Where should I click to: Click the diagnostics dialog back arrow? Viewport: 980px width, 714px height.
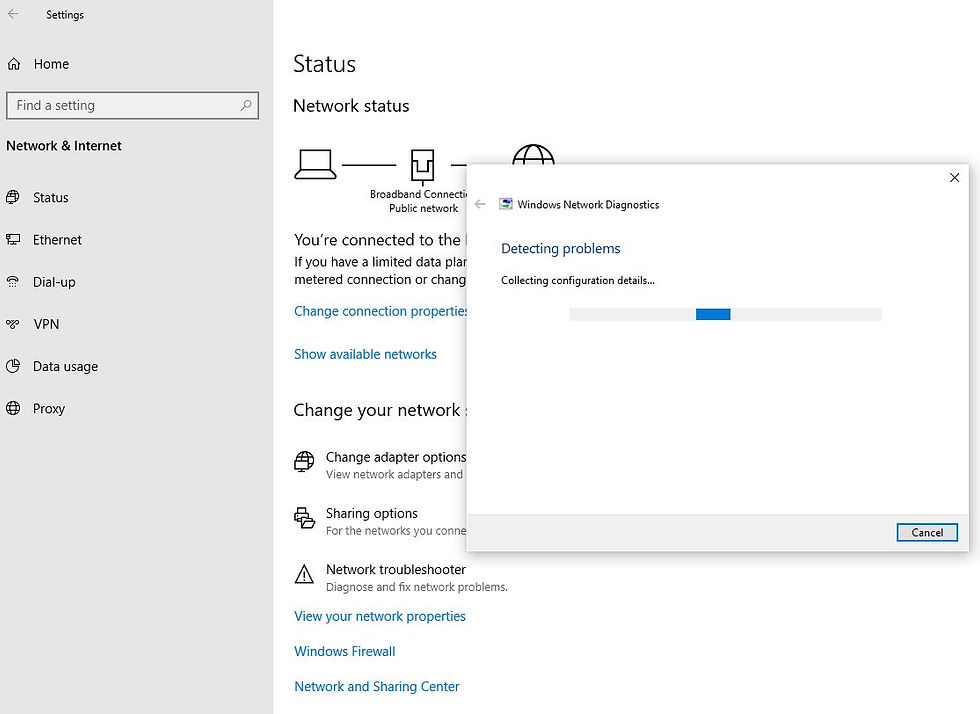tap(480, 204)
